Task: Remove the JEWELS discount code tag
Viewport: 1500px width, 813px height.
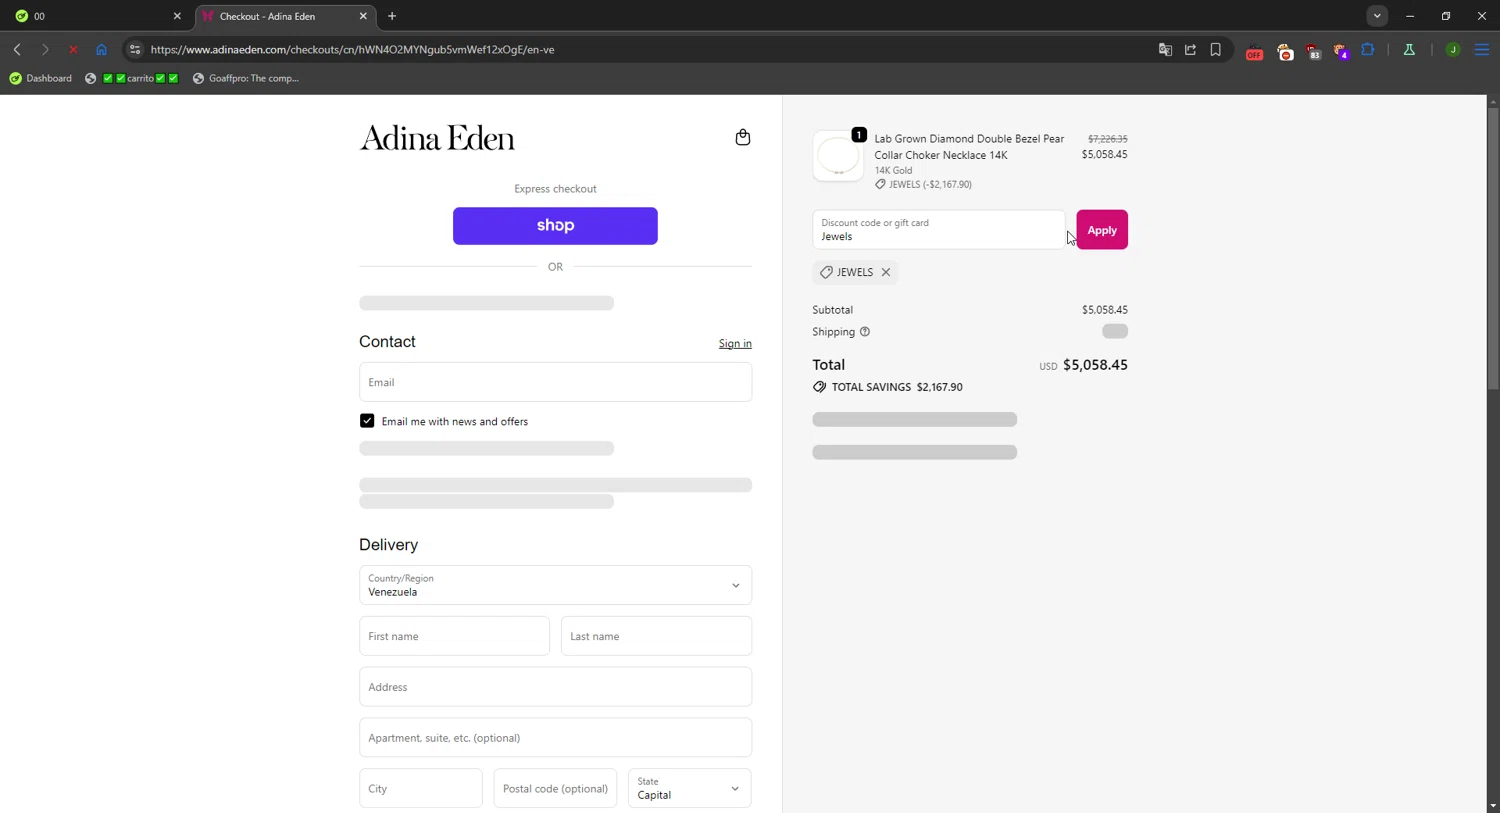Action: click(885, 272)
